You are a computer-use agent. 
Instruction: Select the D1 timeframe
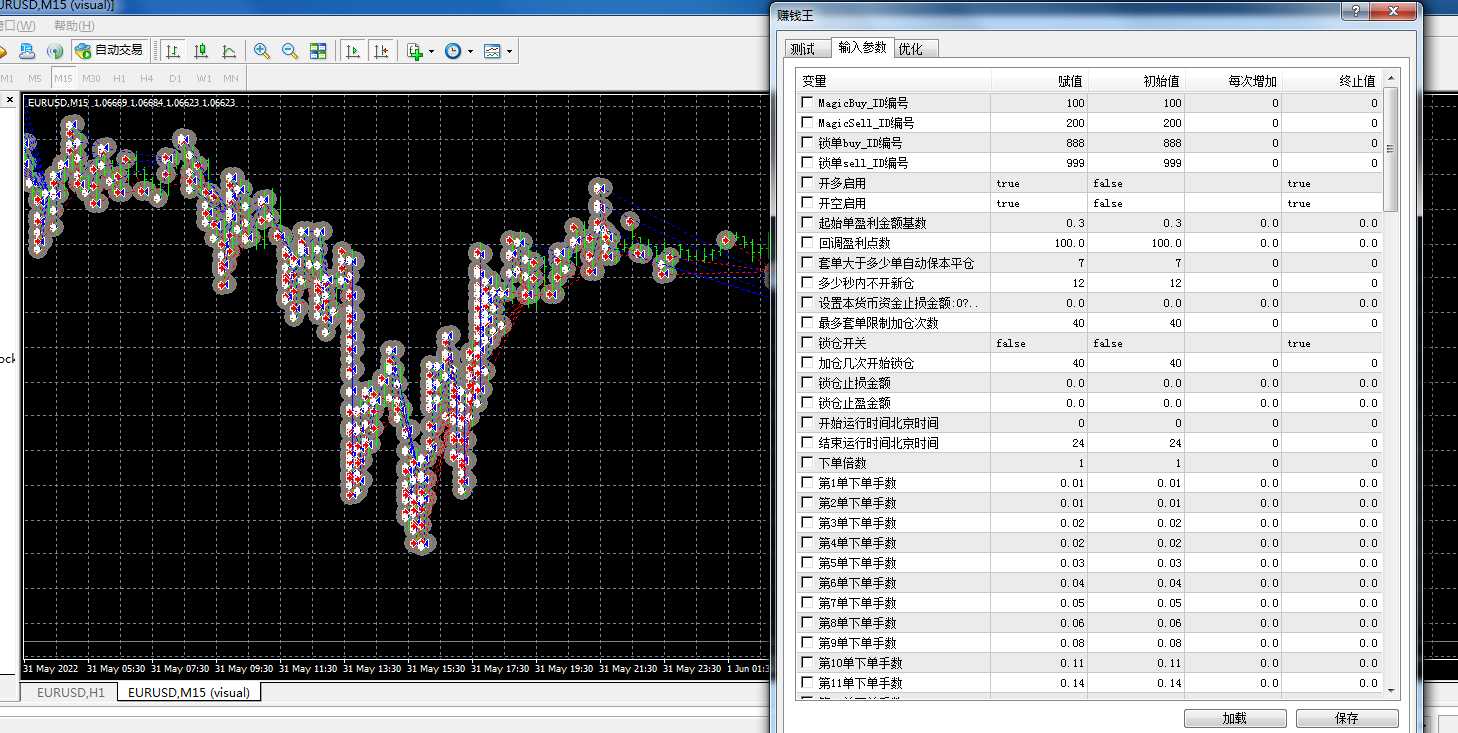pos(175,78)
